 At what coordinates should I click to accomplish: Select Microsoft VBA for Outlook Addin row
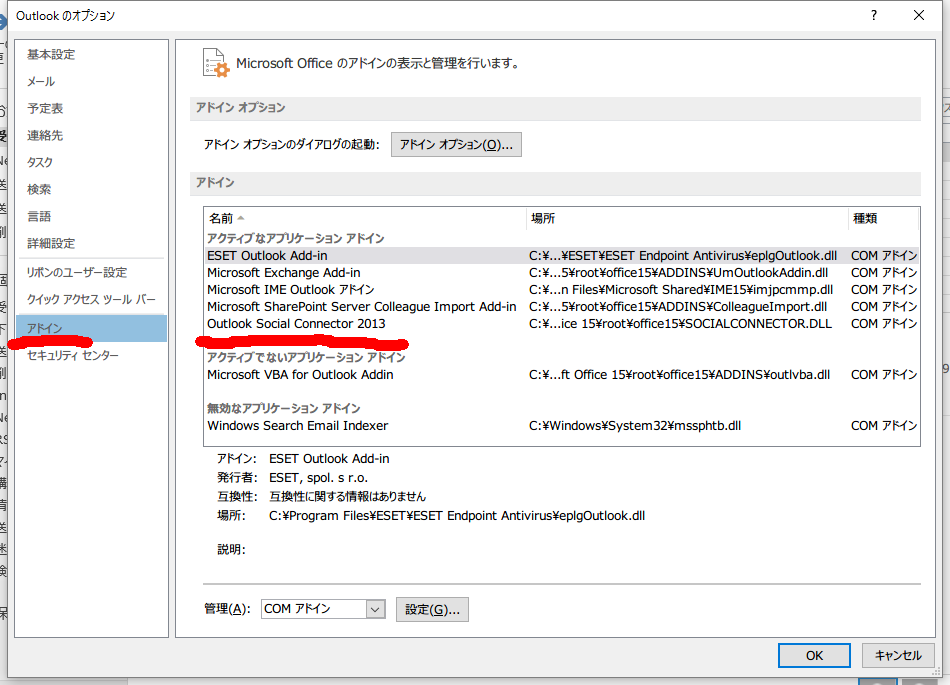tap(562, 374)
